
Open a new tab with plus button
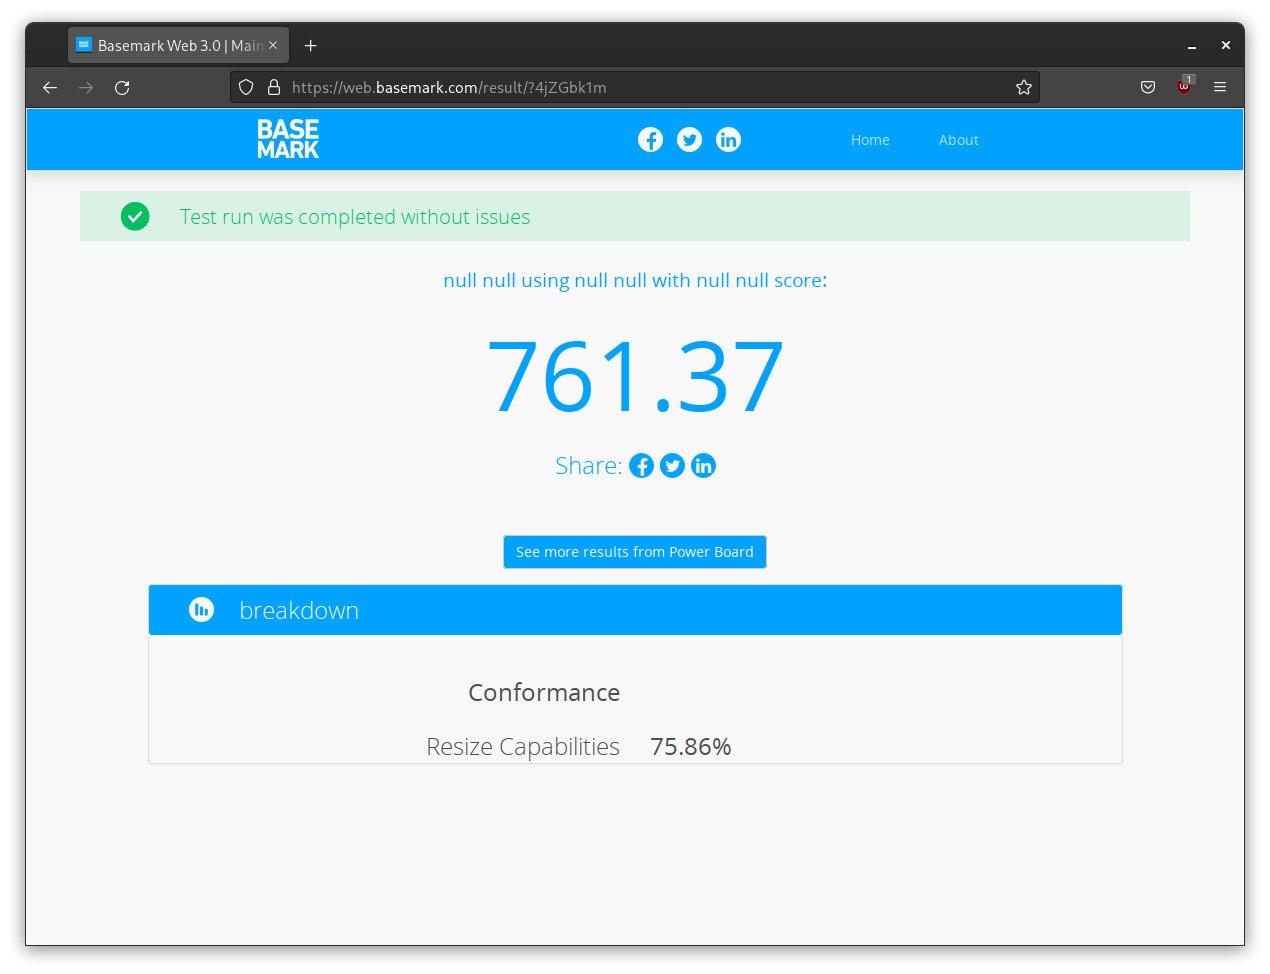(311, 46)
